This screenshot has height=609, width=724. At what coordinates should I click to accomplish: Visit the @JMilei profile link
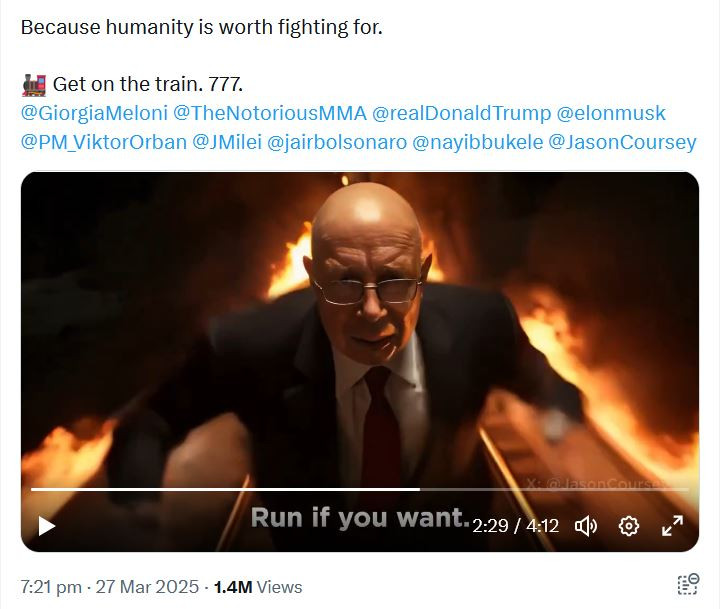227,142
